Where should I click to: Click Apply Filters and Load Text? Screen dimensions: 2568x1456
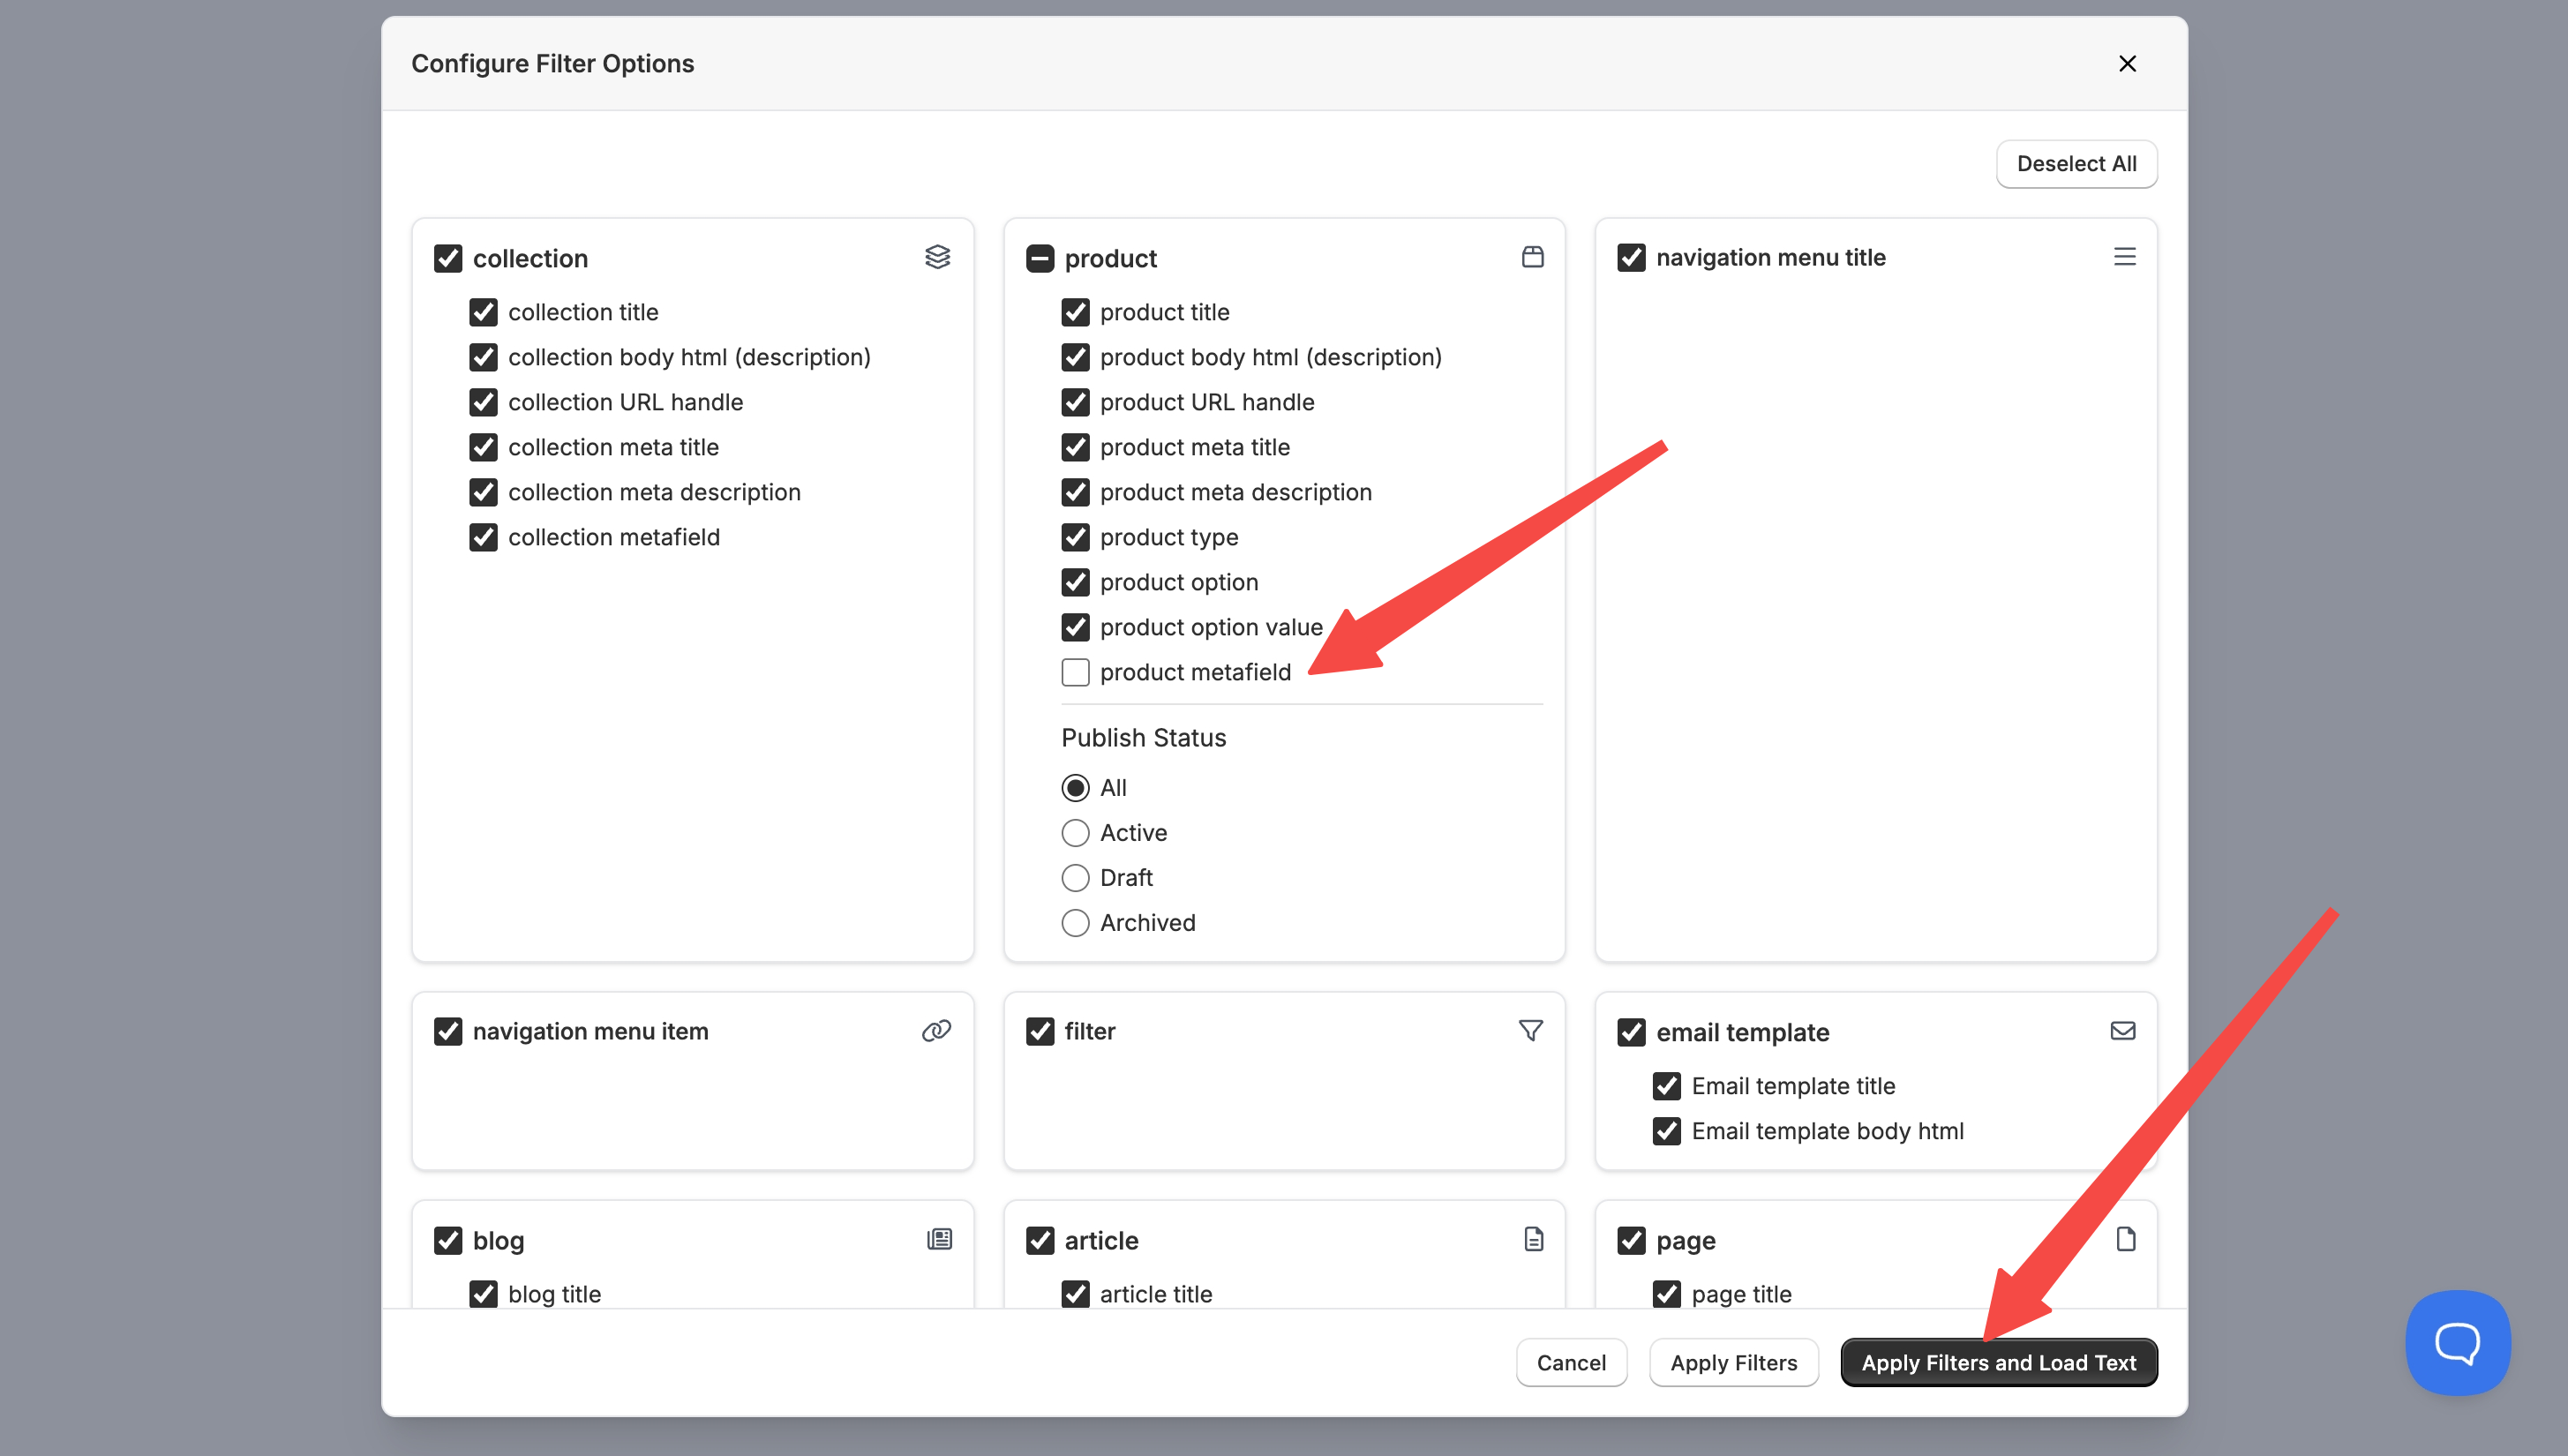[1998, 1363]
